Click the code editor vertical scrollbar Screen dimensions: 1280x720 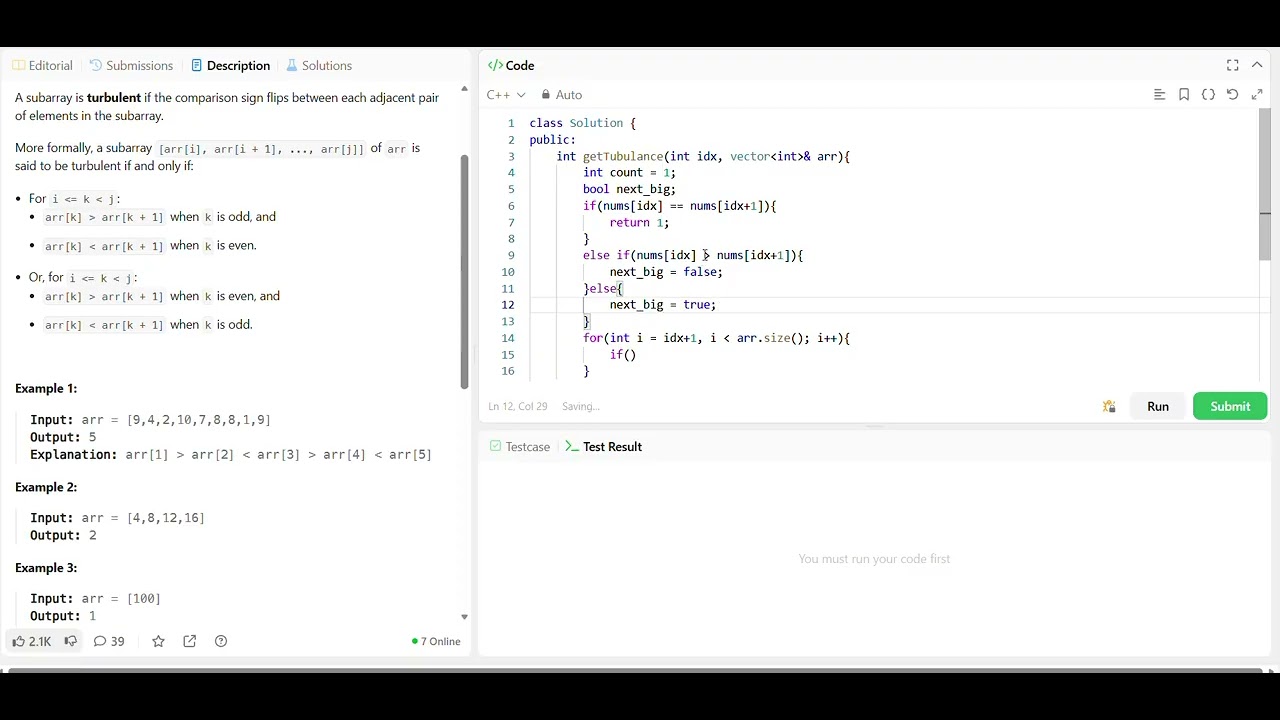click(x=1265, y=185)
